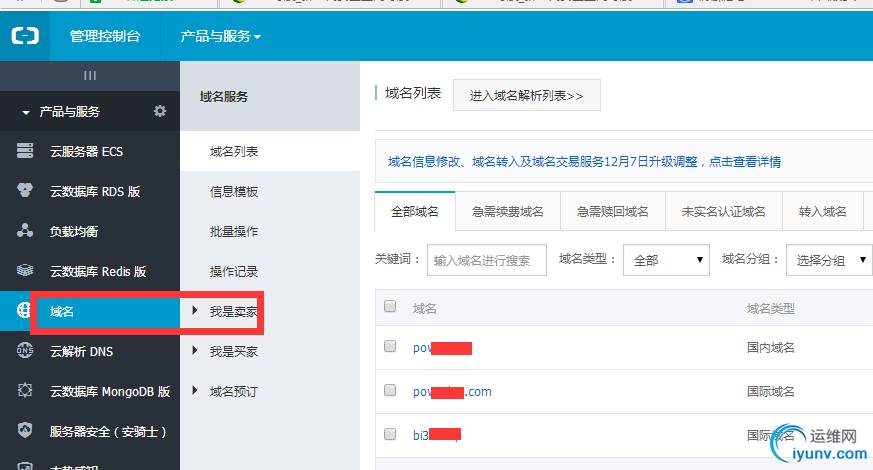Switch to 未实名认证域名 tab

point(724,212)
